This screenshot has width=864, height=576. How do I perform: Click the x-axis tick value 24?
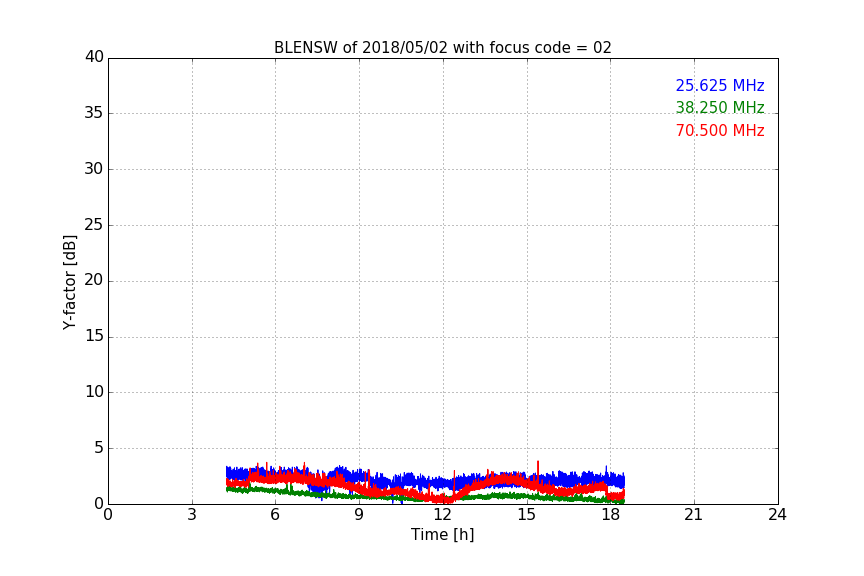(777, 515)
